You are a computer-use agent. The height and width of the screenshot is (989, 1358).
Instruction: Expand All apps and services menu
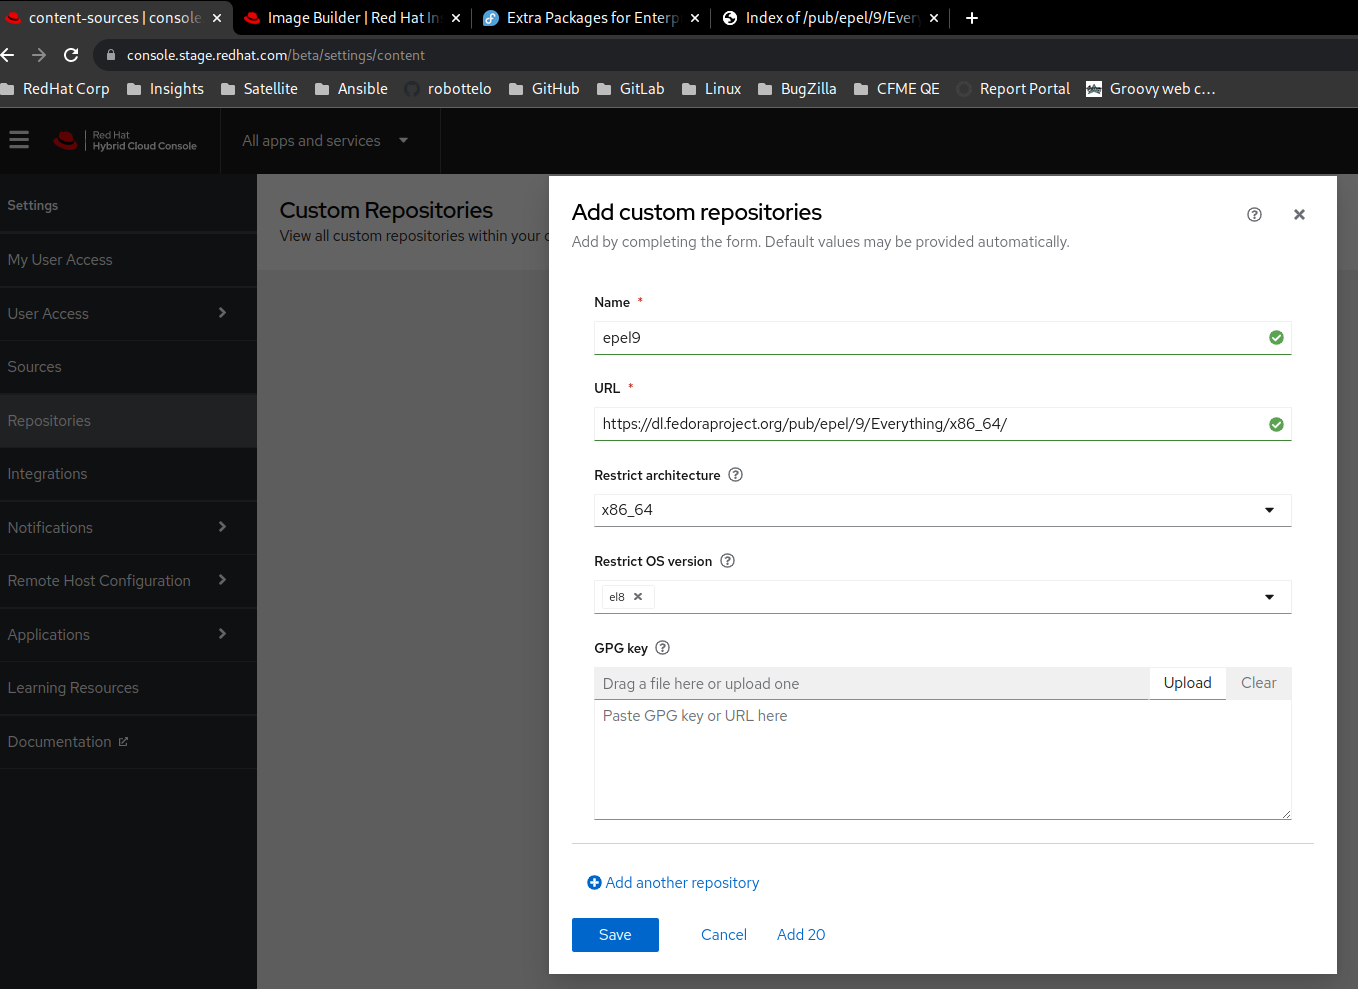coord(326,141)
